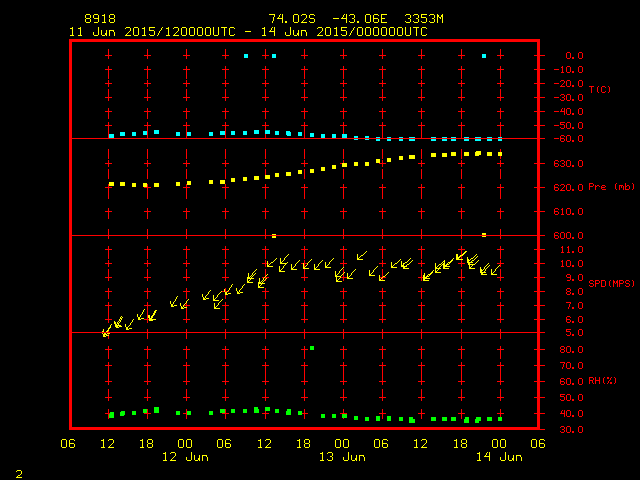
Task: Click the station ID 8918 in header
Action: click(100, 19)
